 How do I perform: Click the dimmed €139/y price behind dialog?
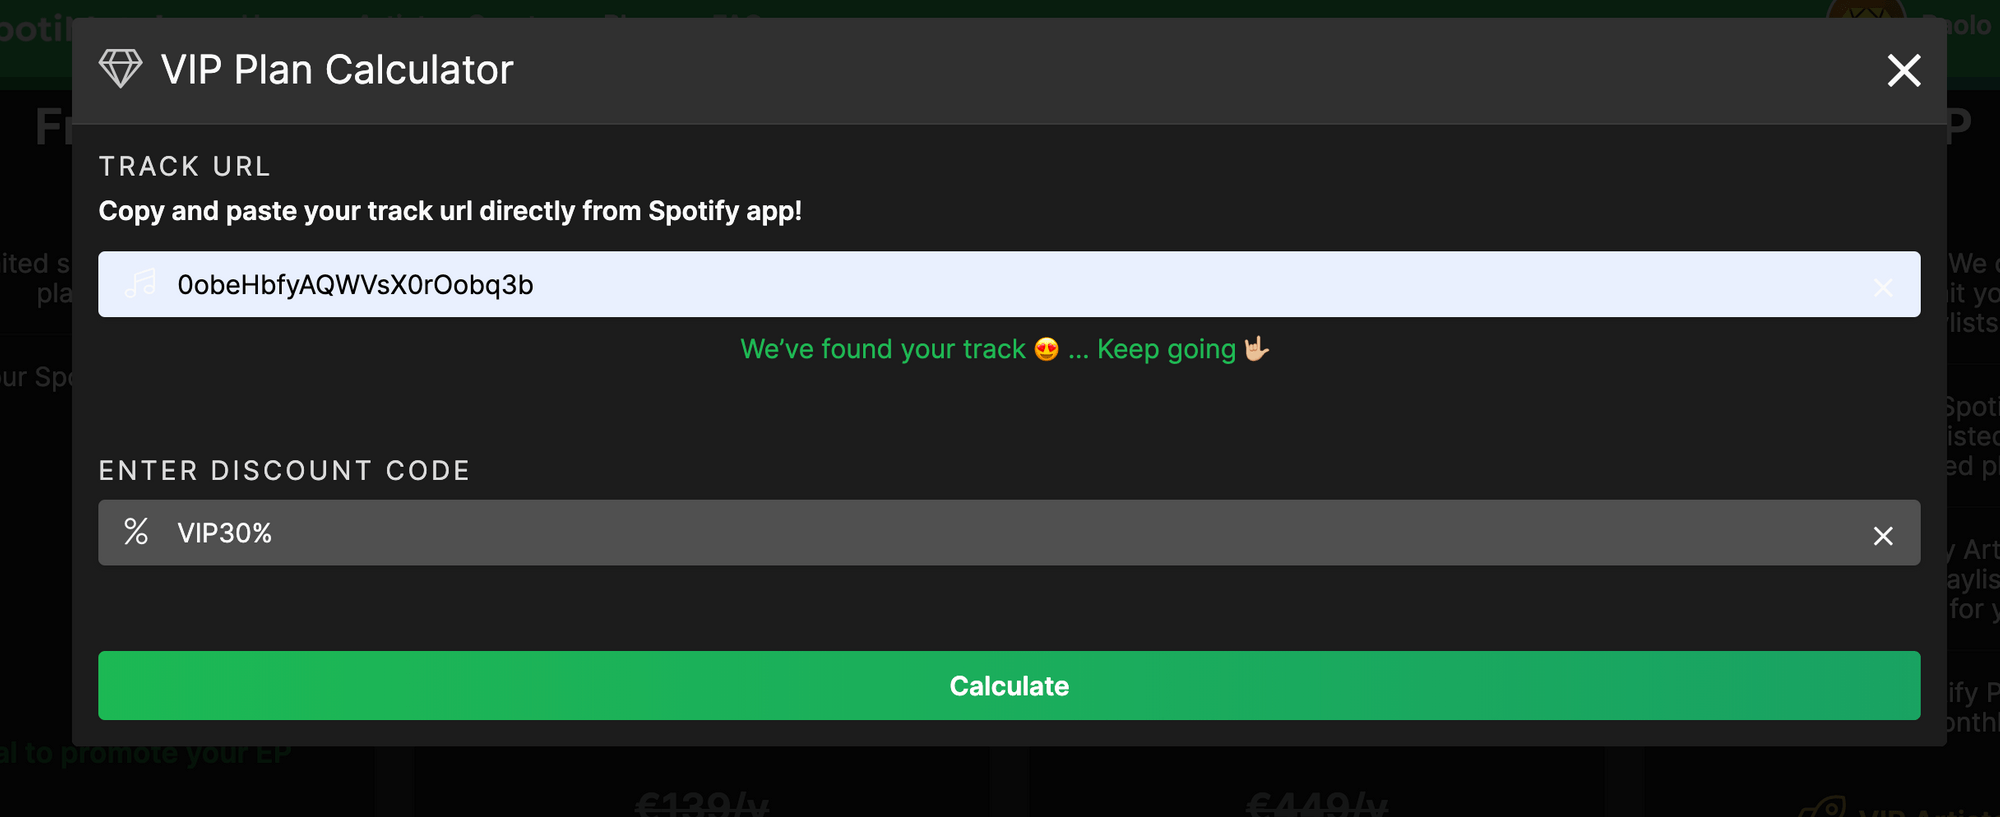tap(702, 804)
